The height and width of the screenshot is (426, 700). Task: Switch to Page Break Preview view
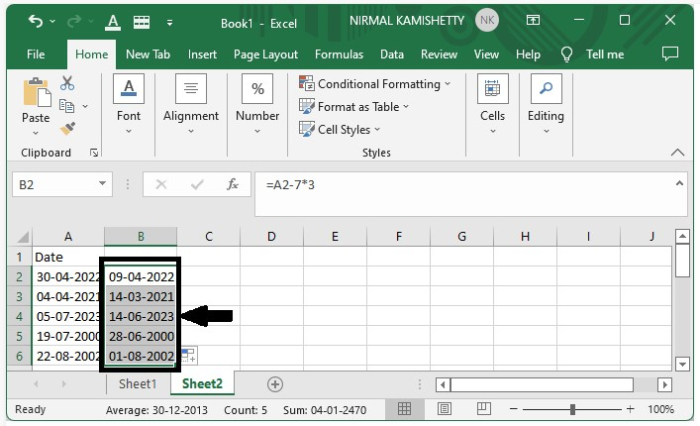483,409
